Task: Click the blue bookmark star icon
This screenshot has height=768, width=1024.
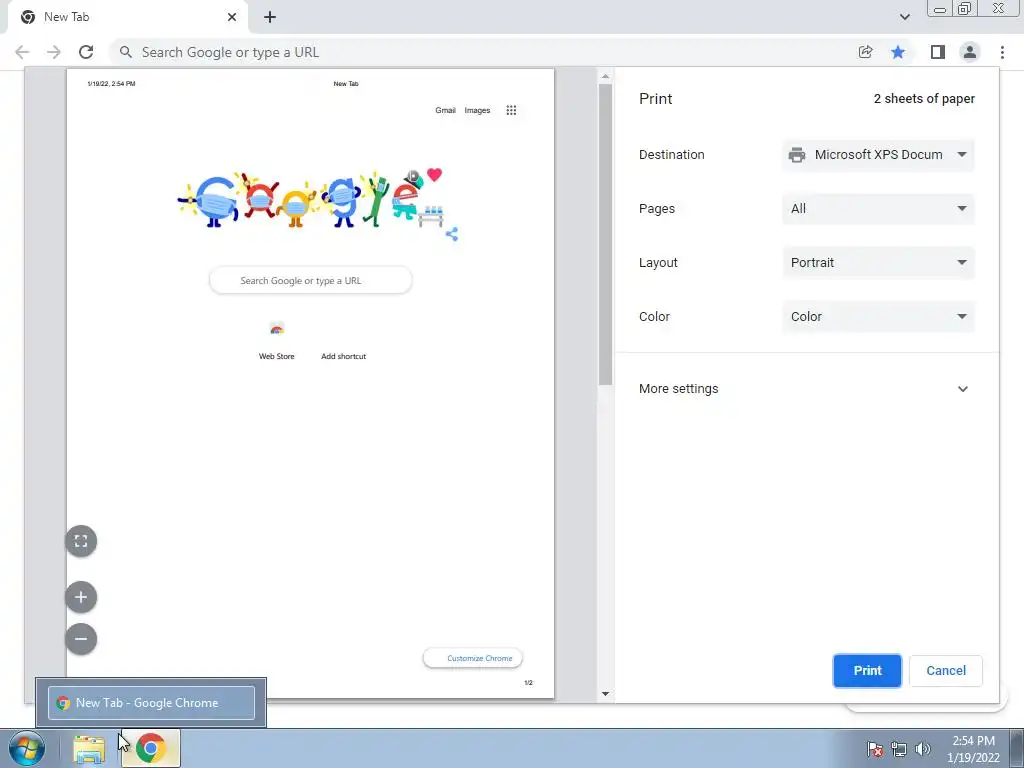Action: 898,52
